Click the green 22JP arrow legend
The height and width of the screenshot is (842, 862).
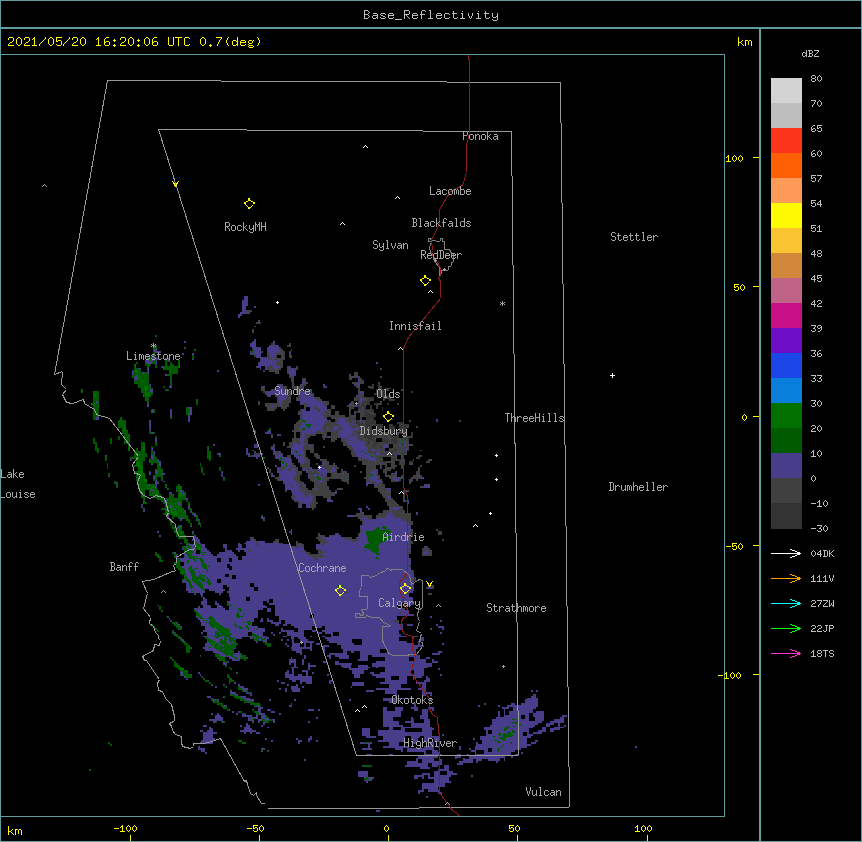pyautogui.click(x=786, y=628)
